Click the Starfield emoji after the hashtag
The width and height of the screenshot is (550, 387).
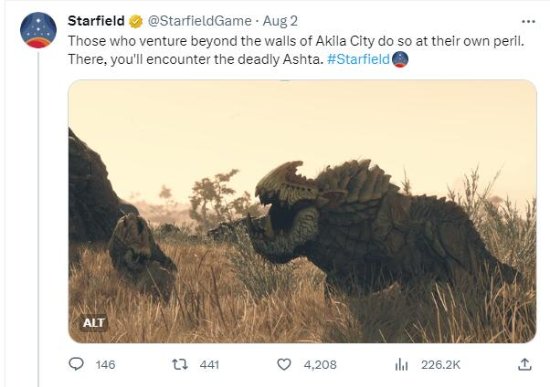[400, 59]
